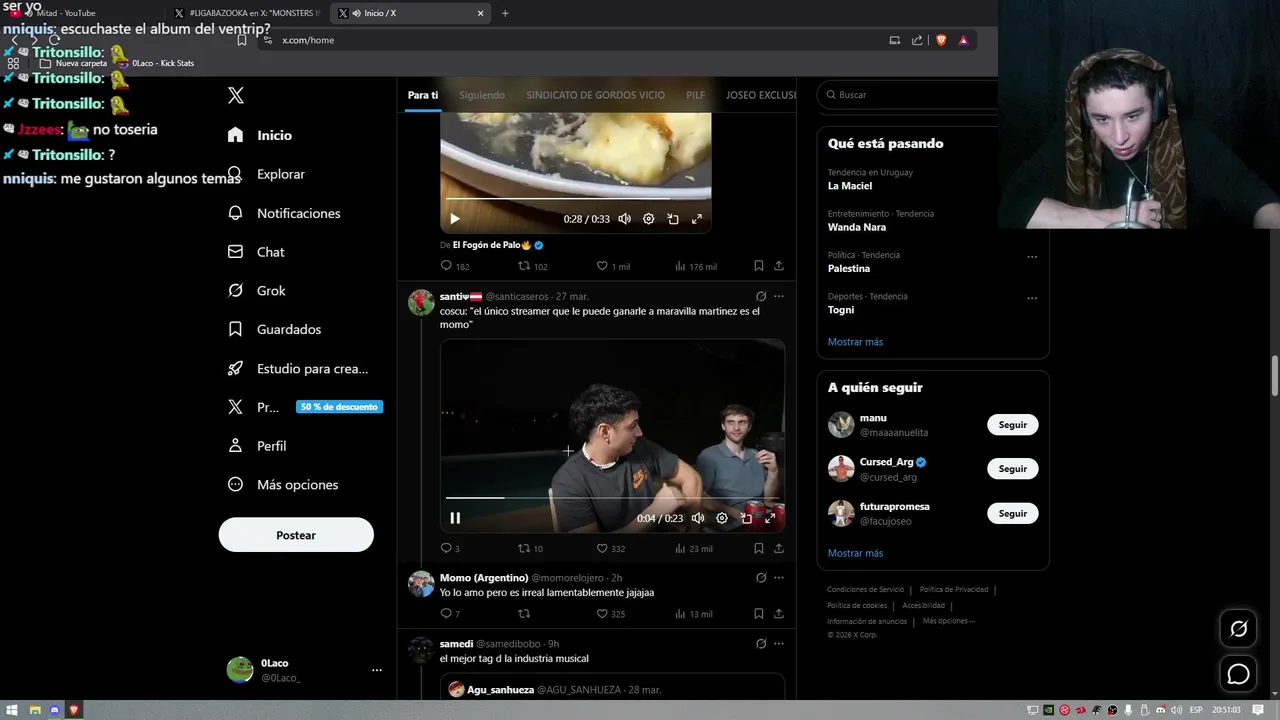Click the Postear button
Screen dimensions: 1280x720
296,535
